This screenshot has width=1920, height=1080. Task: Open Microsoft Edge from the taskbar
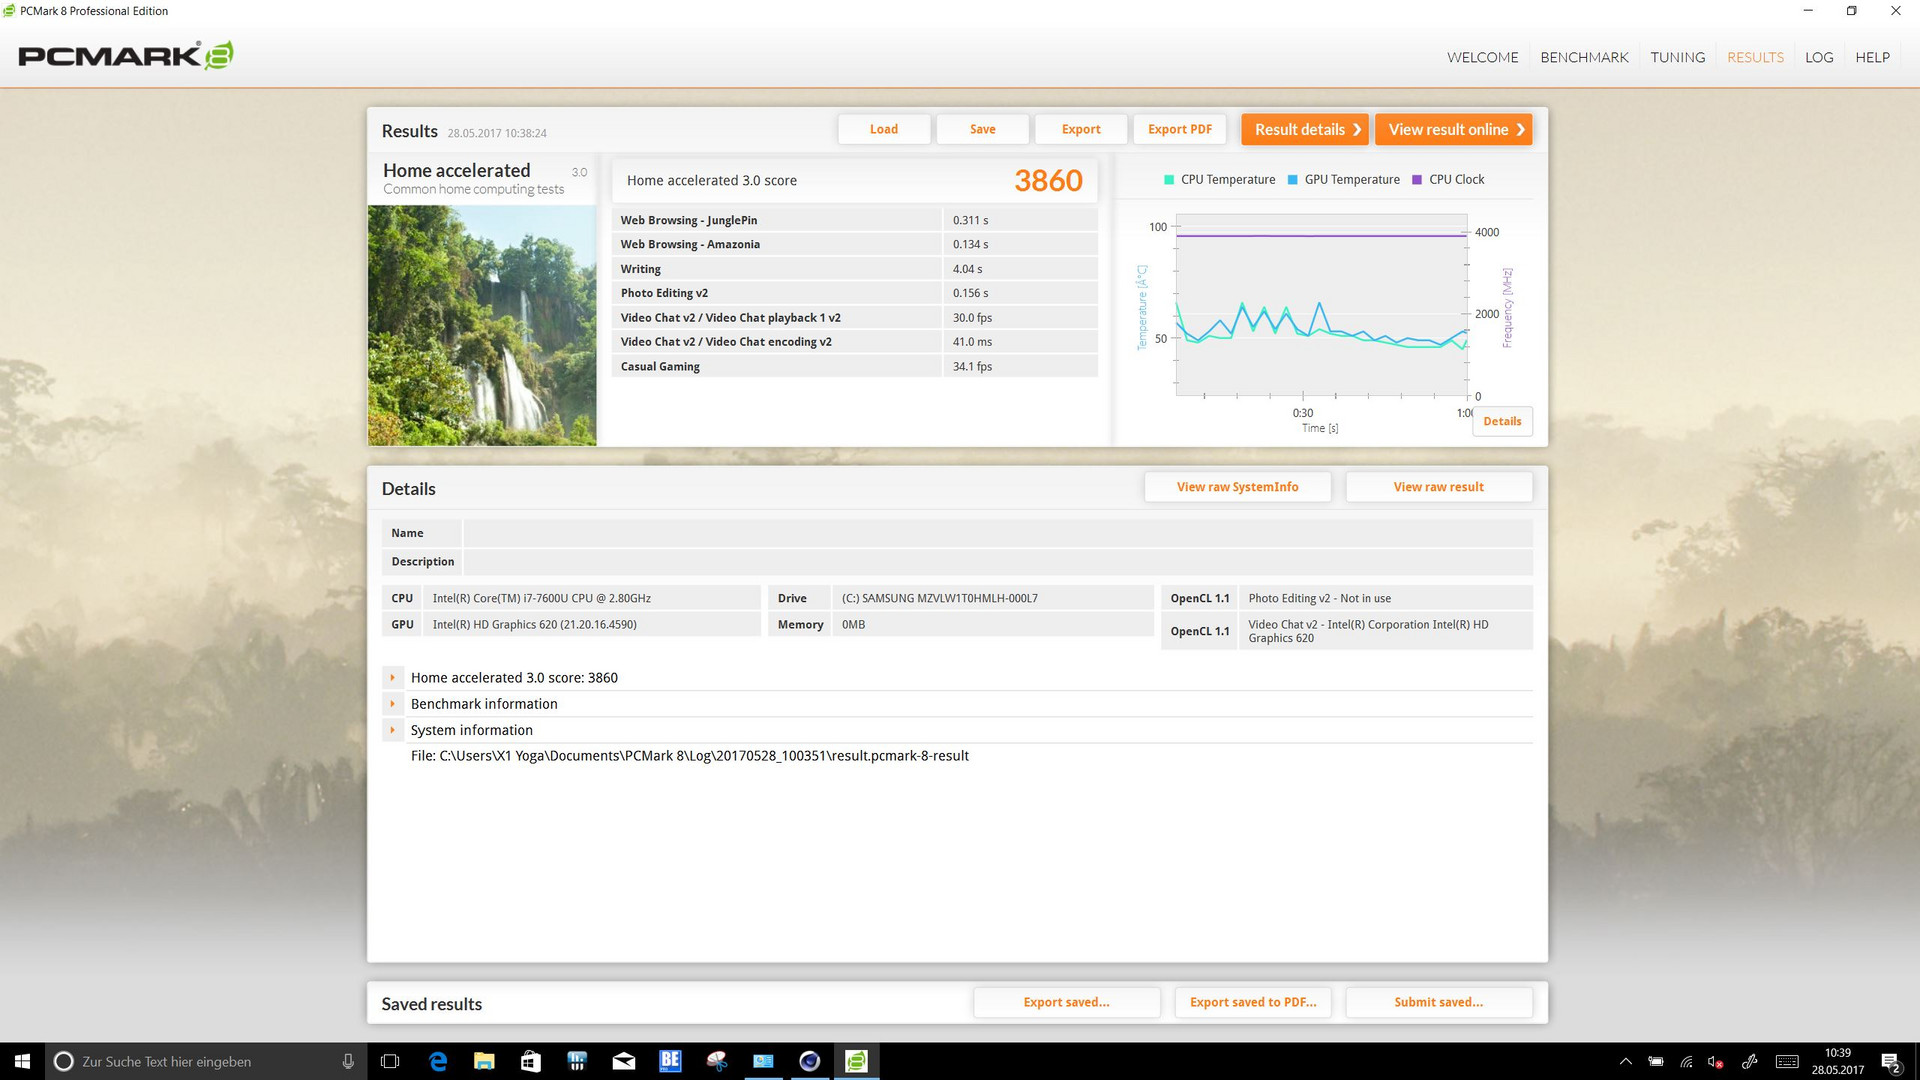(437, 1061)
